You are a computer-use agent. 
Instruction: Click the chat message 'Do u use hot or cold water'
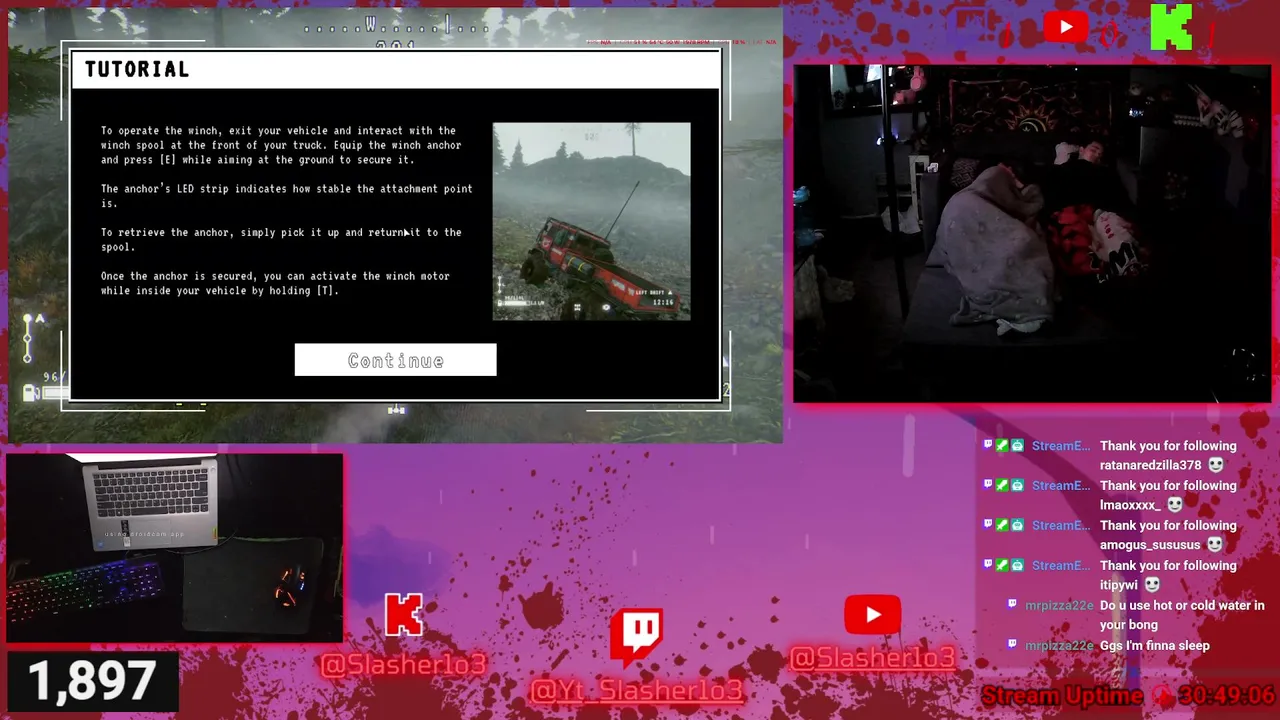[1182, 615]
